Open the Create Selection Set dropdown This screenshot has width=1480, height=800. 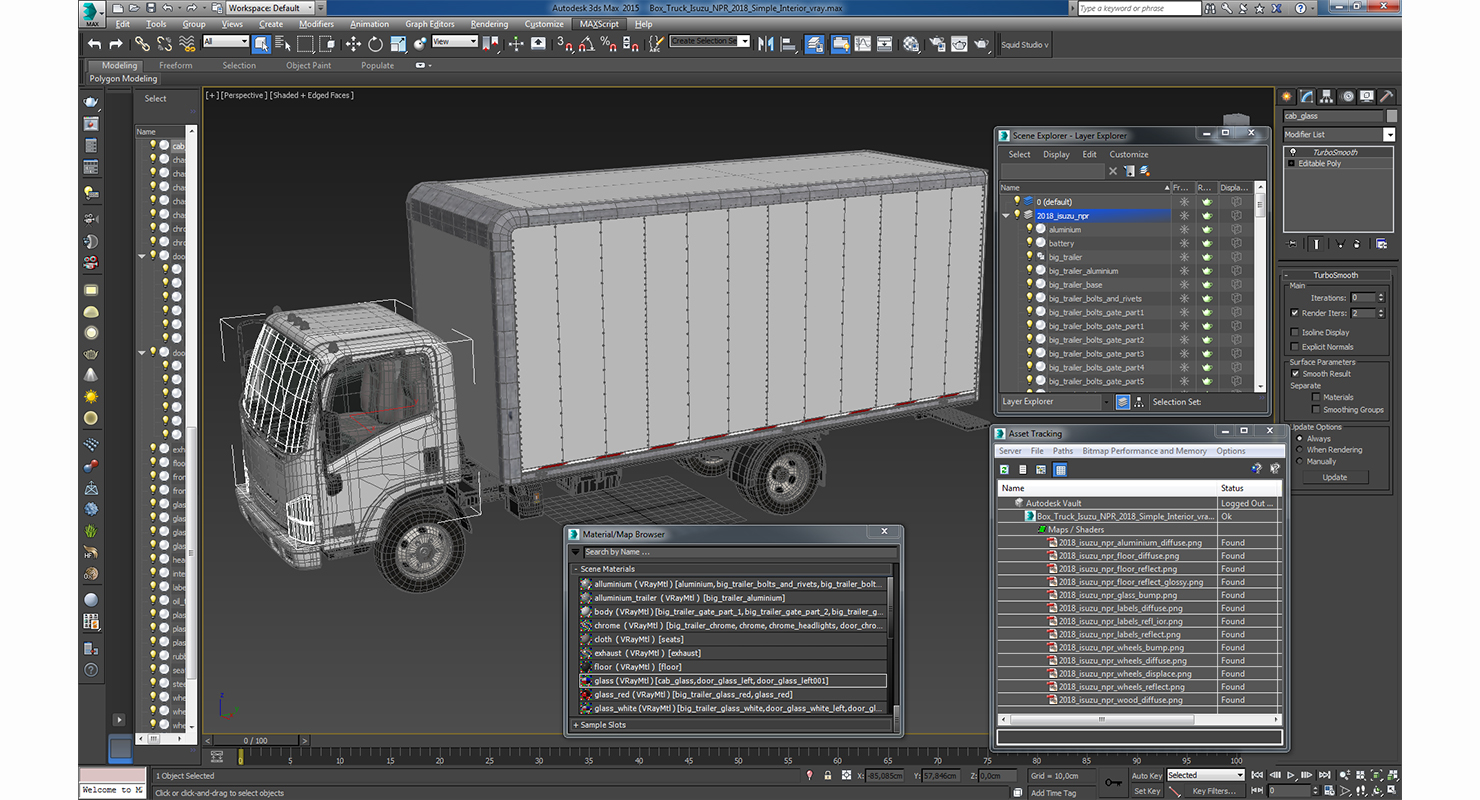coord(745,41)
